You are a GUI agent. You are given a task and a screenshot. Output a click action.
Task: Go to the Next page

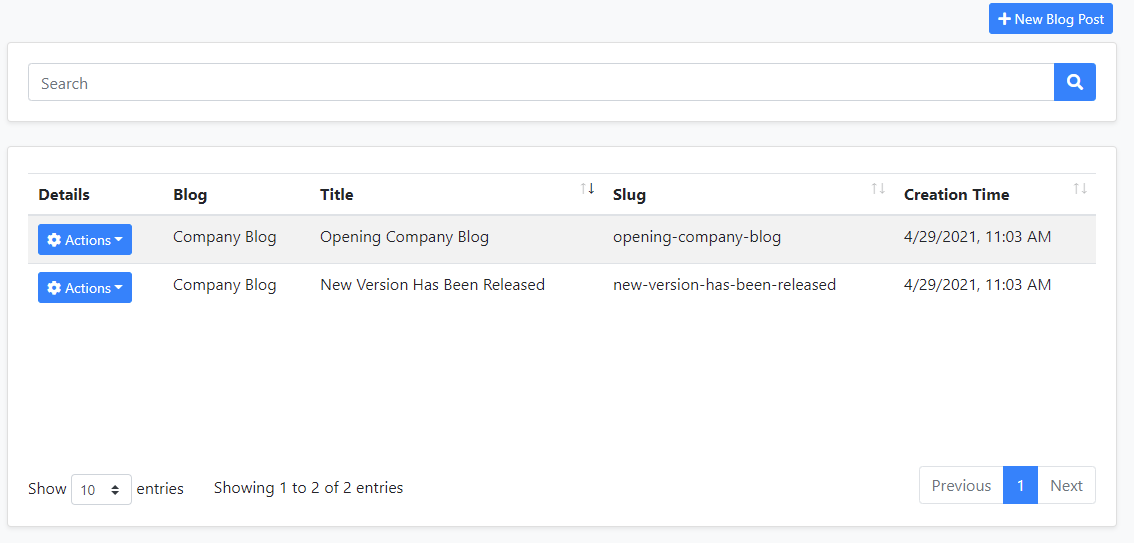(1066, 486)
